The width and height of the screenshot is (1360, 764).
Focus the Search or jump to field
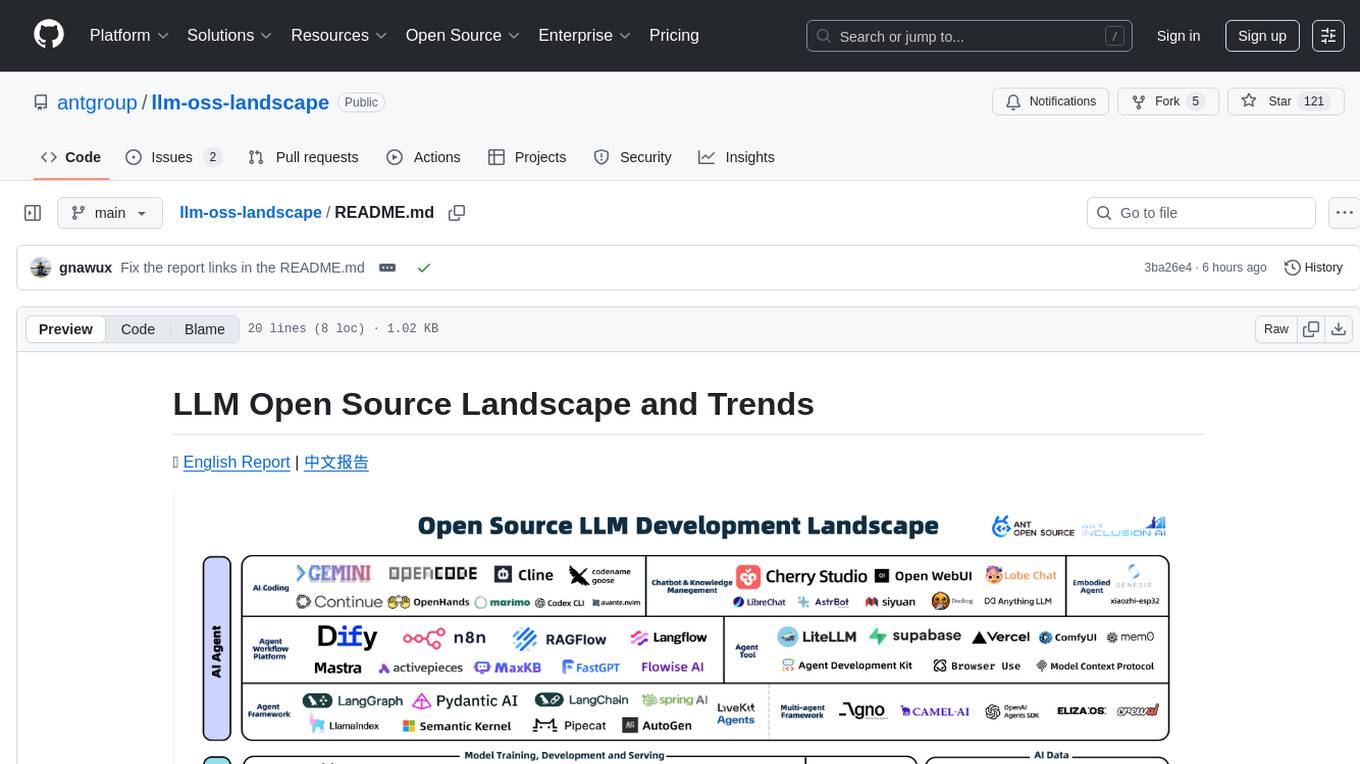pos(969,36)
